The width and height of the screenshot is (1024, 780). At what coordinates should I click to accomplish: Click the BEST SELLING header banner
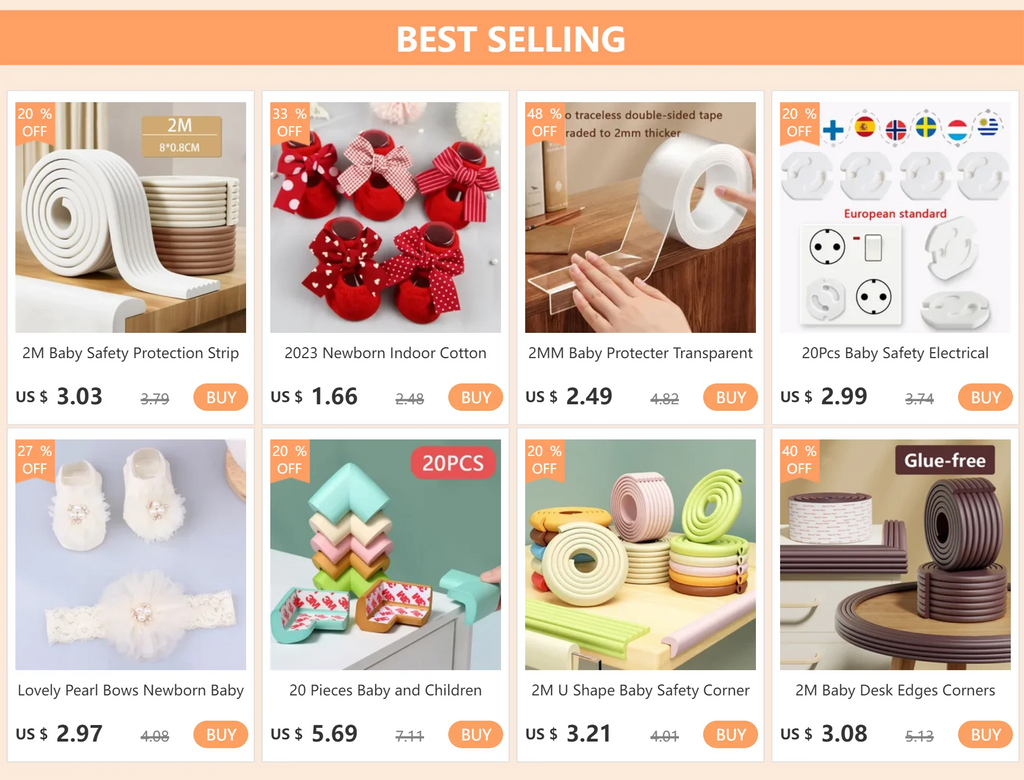coord(511,38)
